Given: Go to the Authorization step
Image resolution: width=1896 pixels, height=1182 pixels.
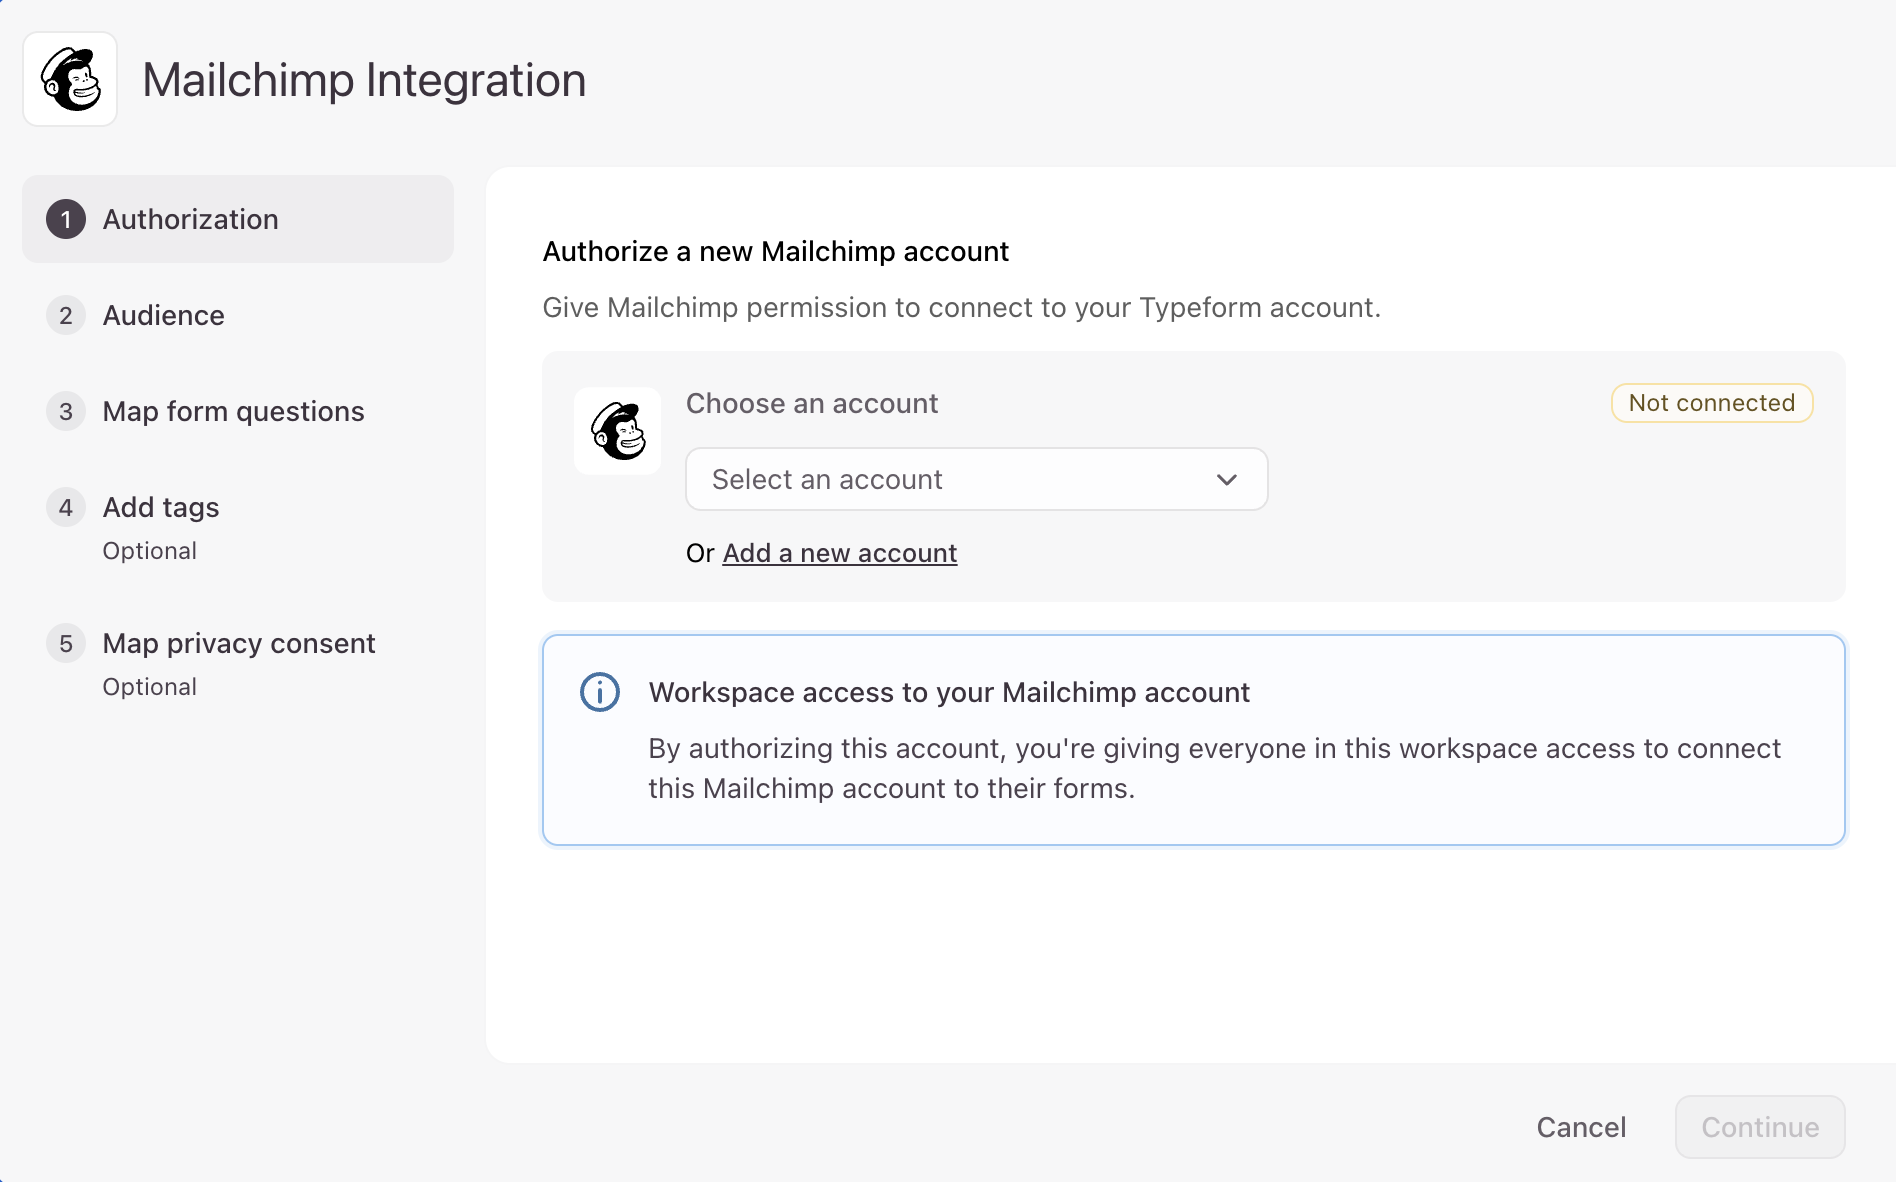Looking at the screenshot, I should (x=238, y=219).
